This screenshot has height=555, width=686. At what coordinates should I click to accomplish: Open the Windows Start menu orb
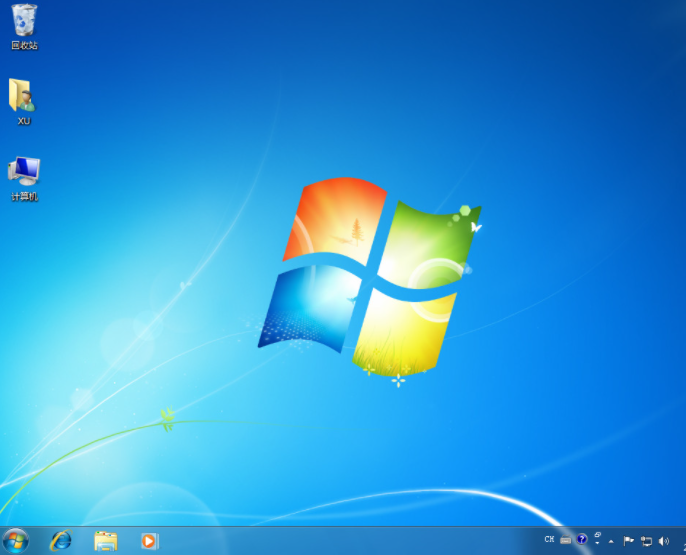(15, 541)
